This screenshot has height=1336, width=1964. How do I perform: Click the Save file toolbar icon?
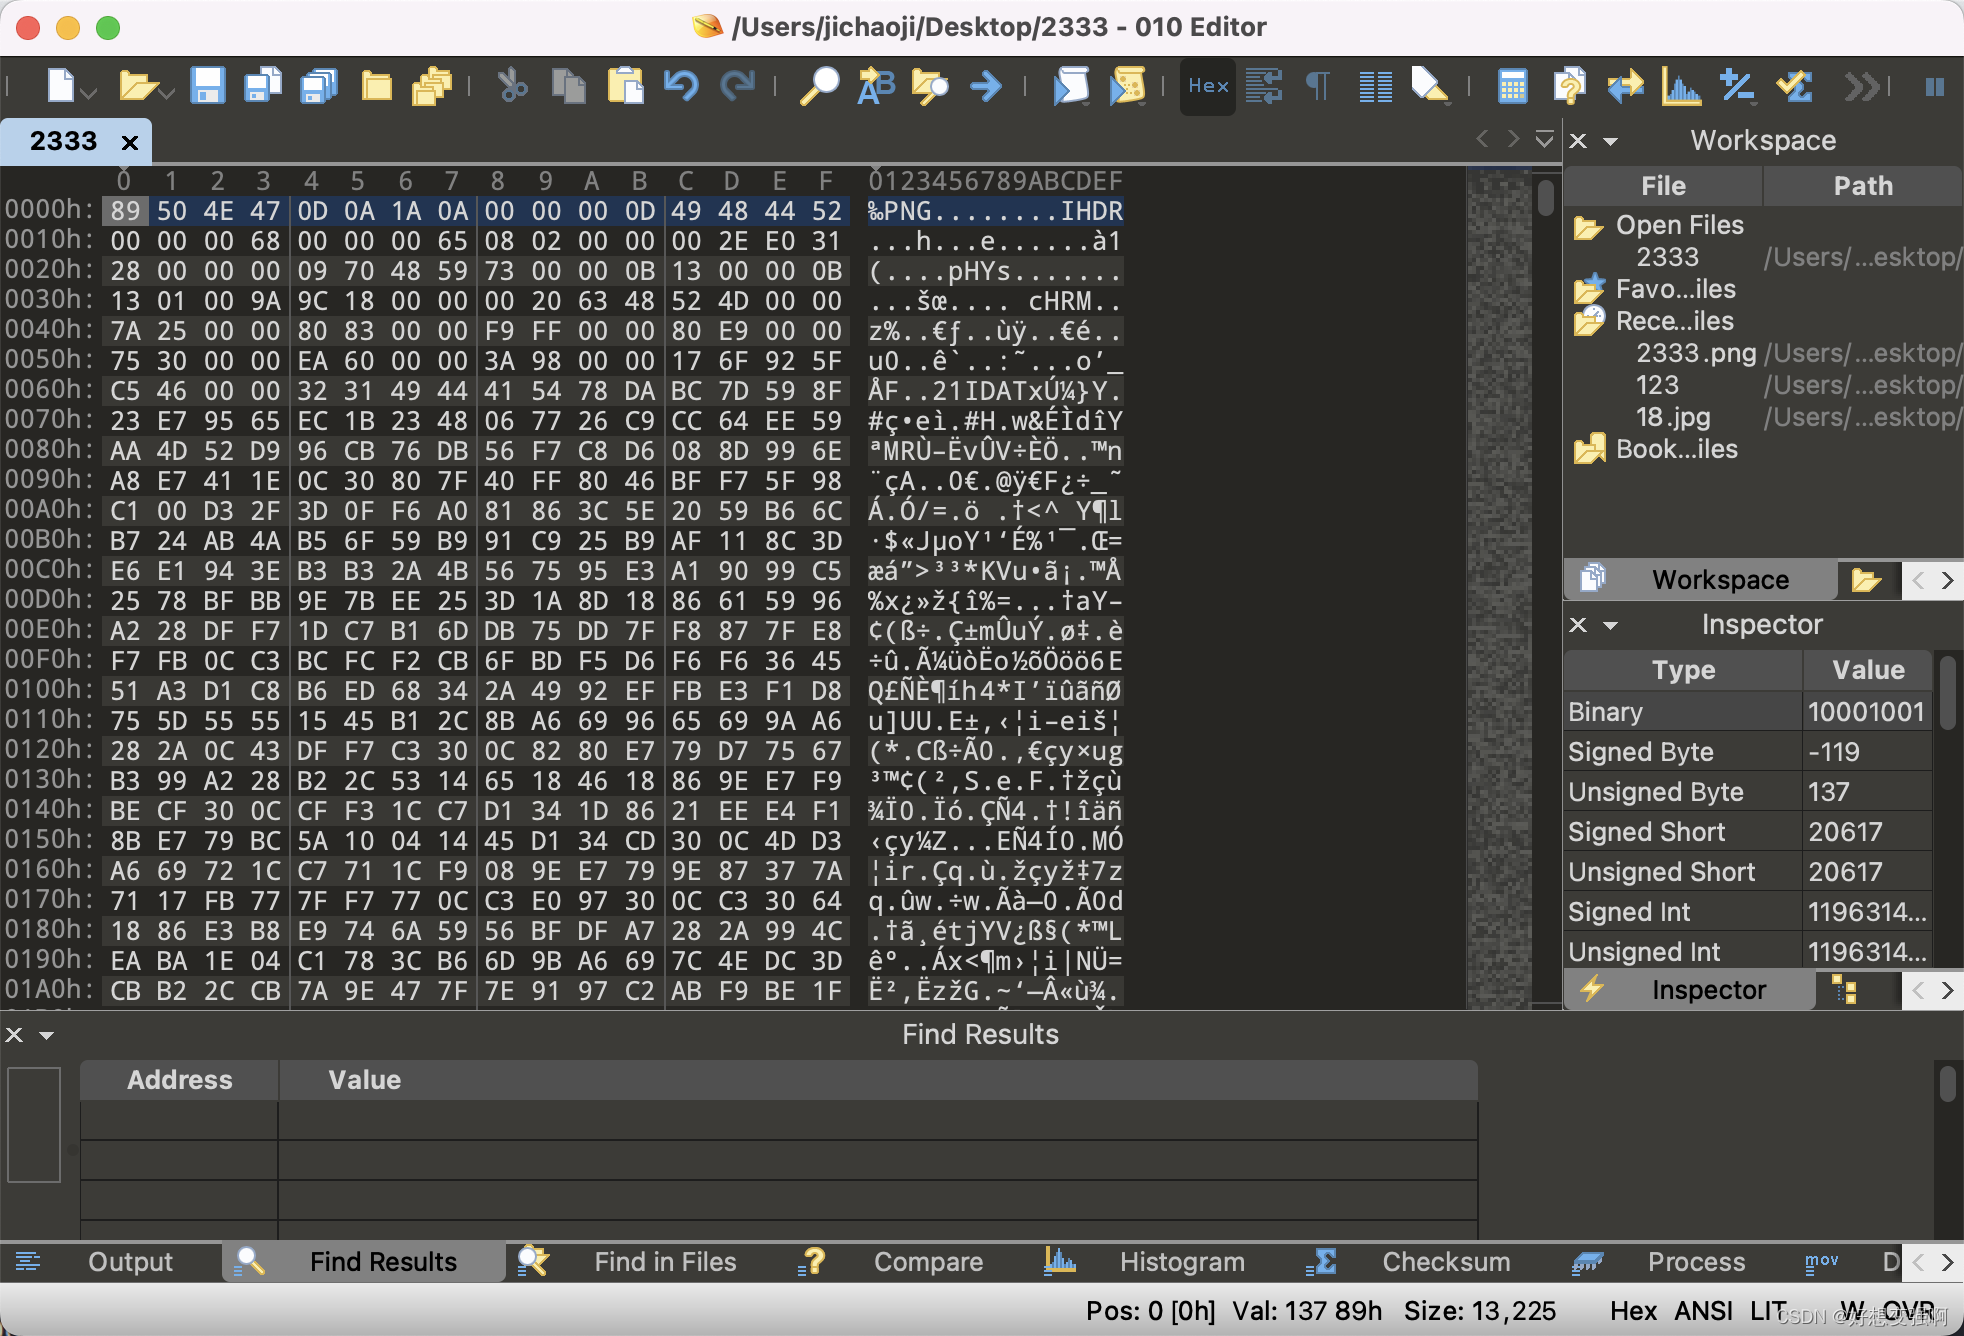(207, 86)
